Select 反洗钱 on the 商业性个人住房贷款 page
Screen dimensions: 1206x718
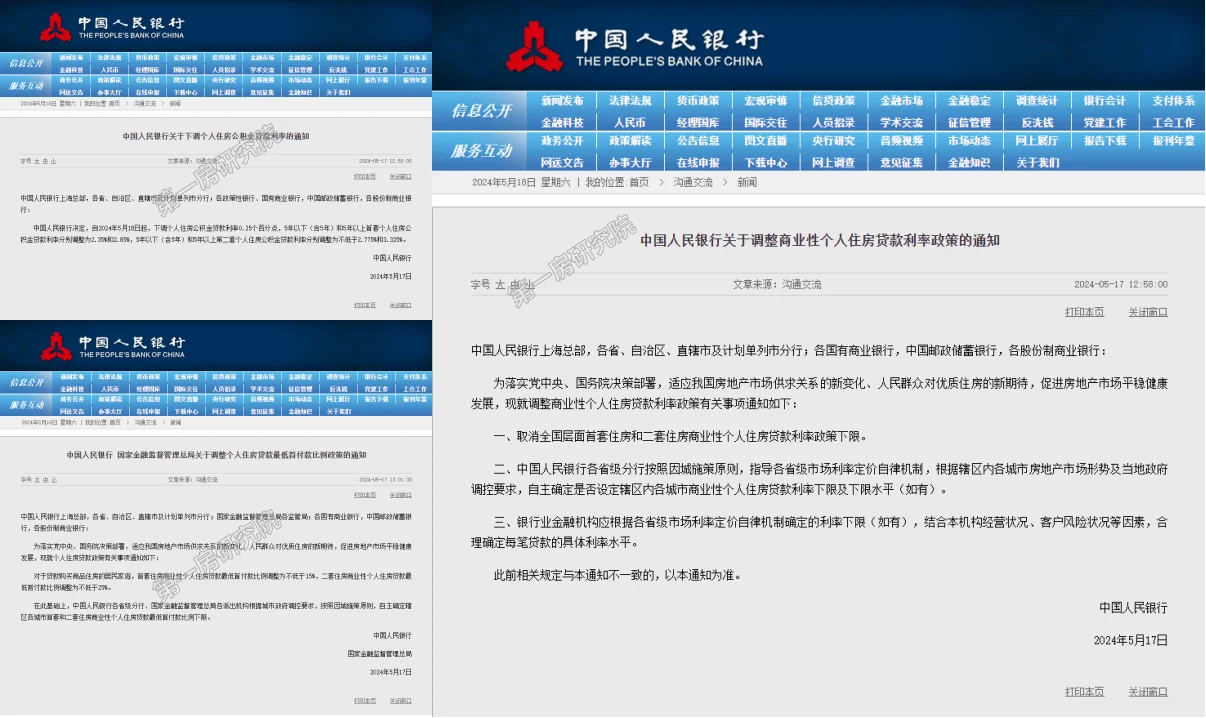coord(1037,122)
